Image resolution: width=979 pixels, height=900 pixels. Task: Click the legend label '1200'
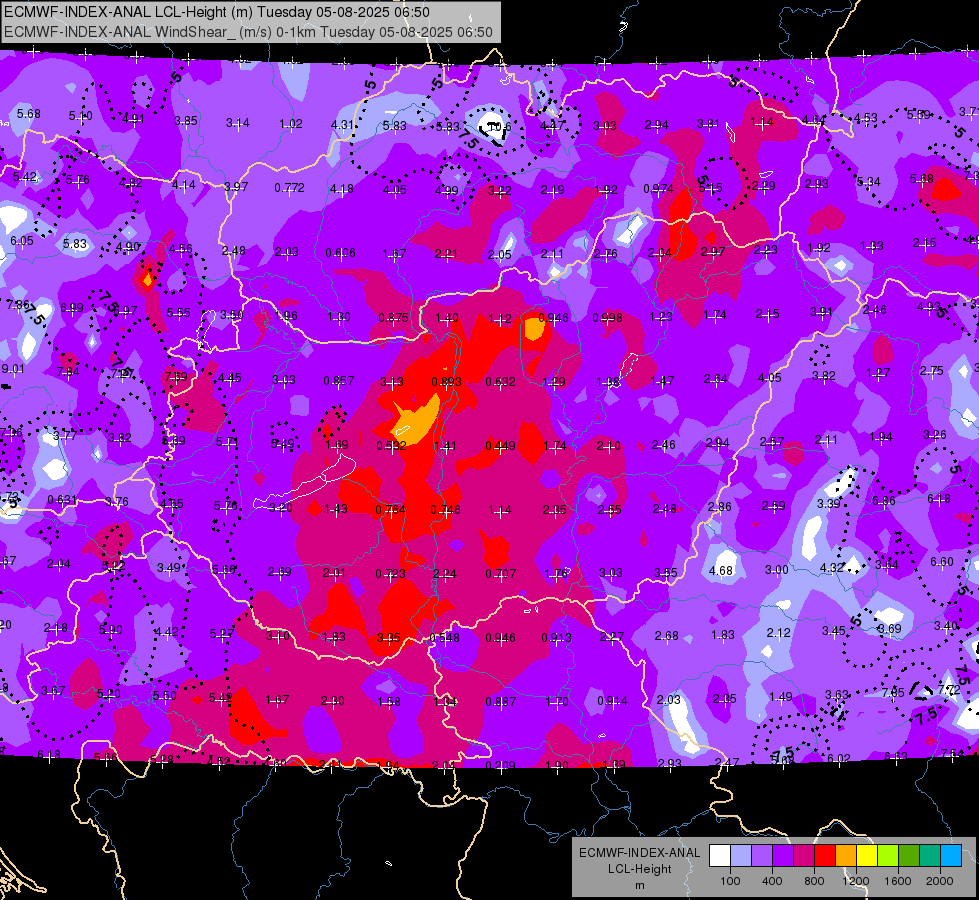coord(856,881)
